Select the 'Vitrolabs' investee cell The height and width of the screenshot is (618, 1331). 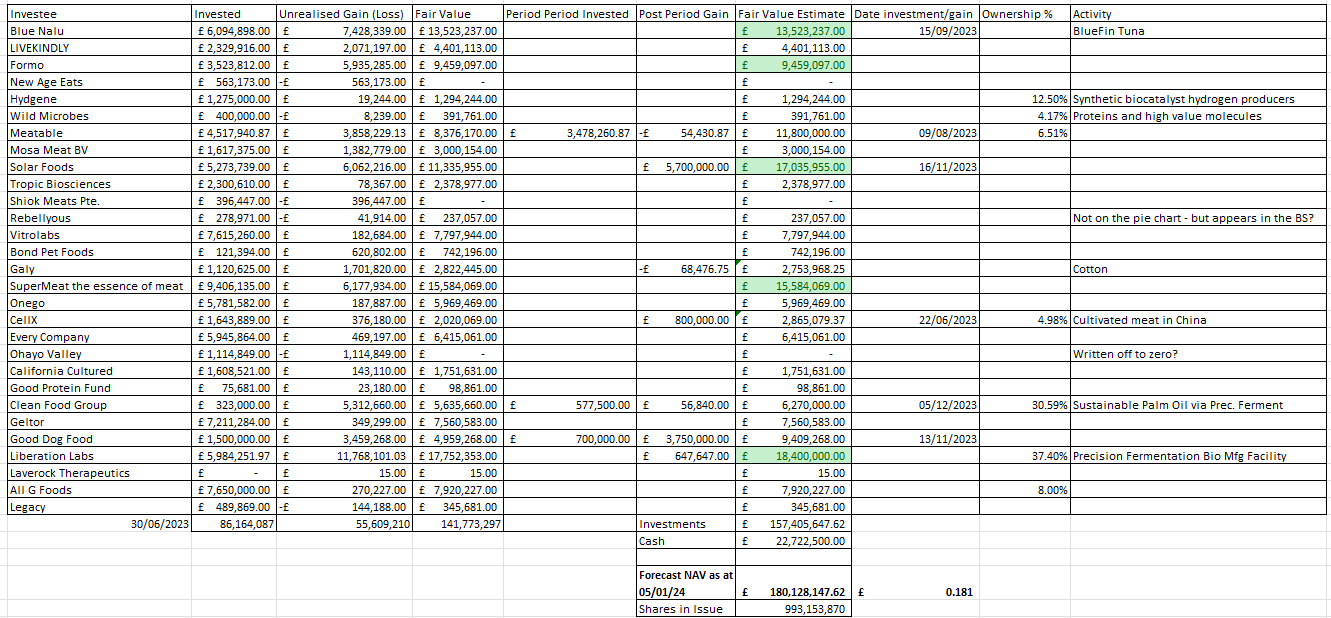pyautogui.click(x=99, y=235)
